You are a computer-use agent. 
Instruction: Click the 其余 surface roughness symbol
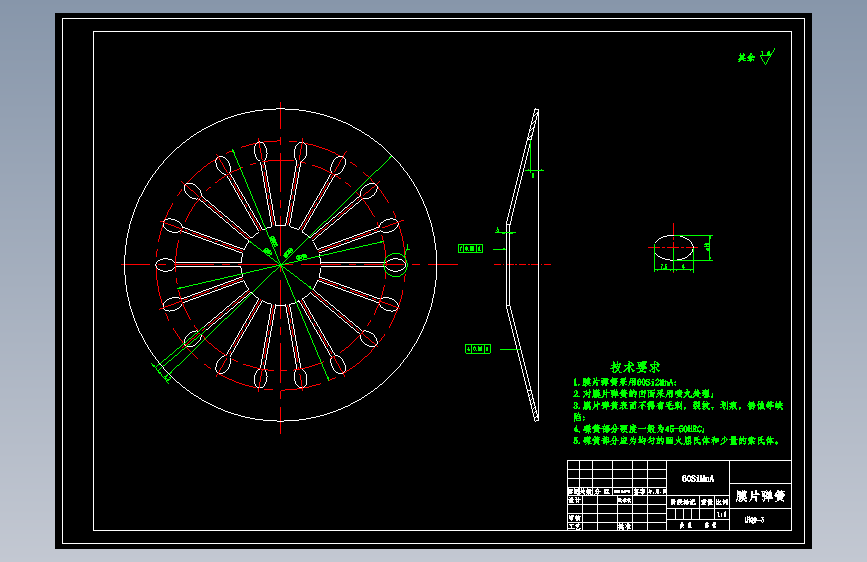756,56
